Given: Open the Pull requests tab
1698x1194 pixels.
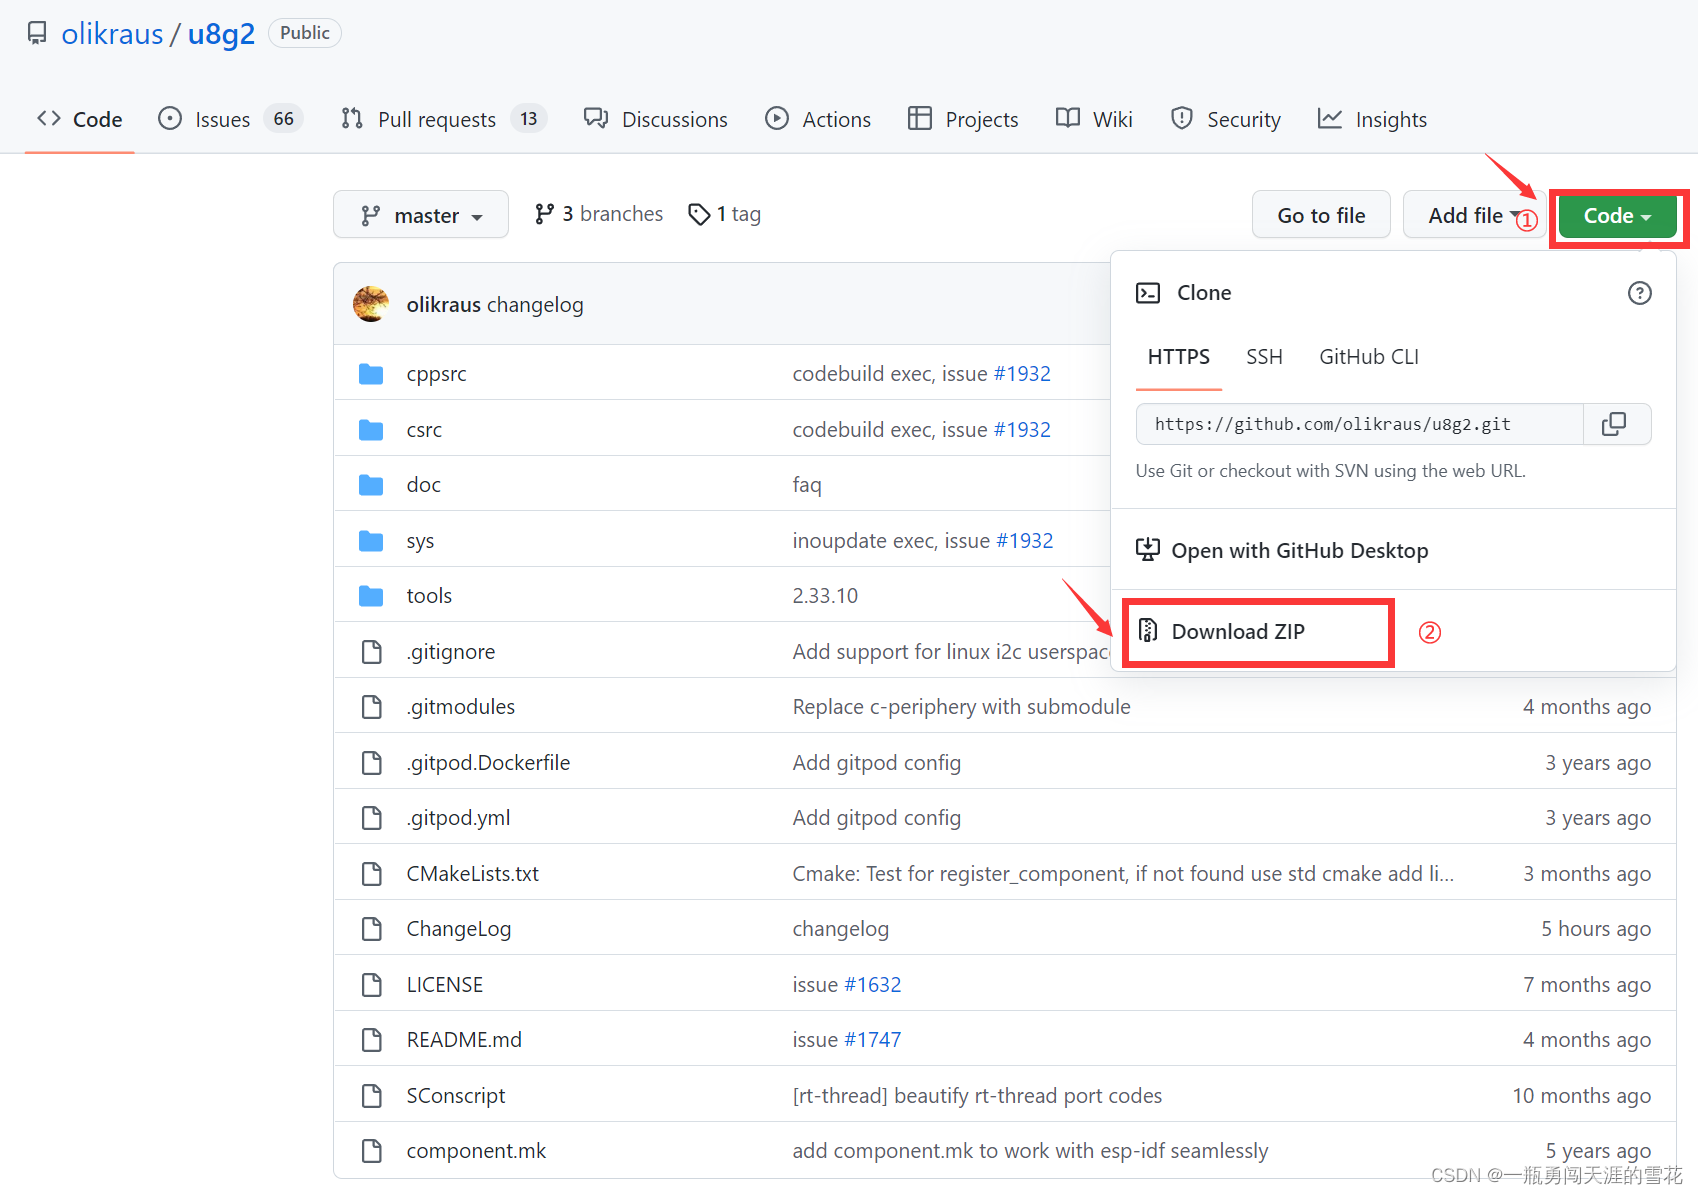Looking at the screenshot, I should click(443, 119).
